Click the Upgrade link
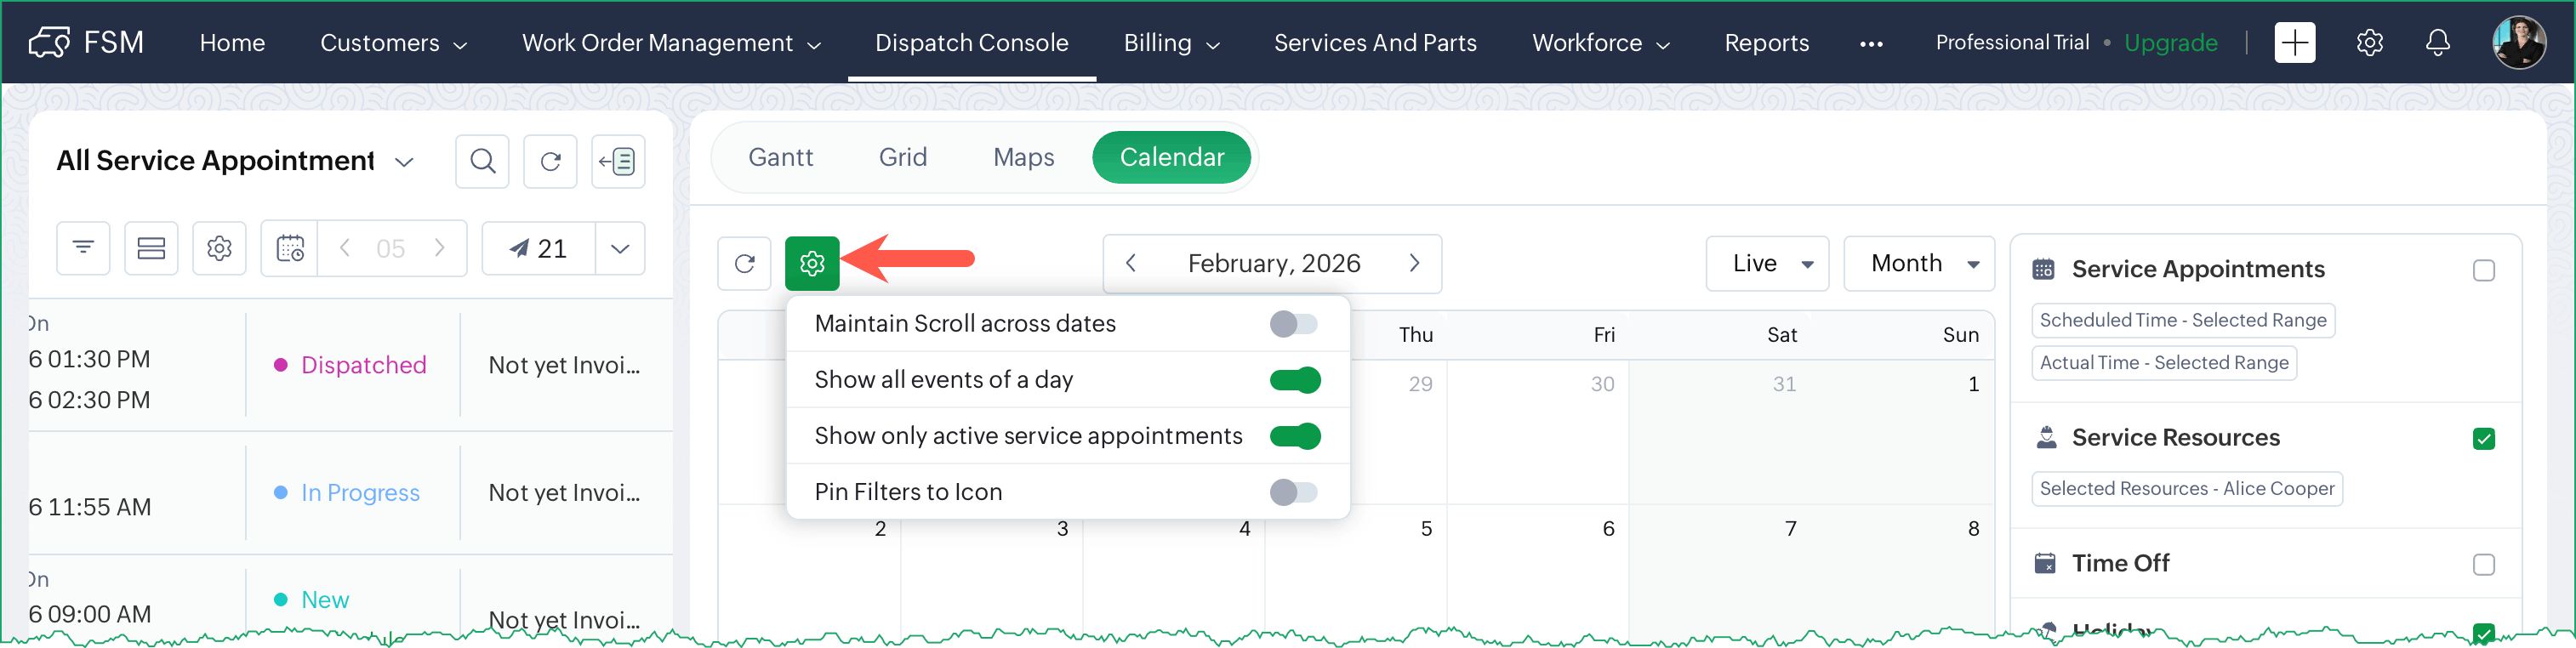The width and height of the screenshot is (2576, 648). [x=2170, y=42]
